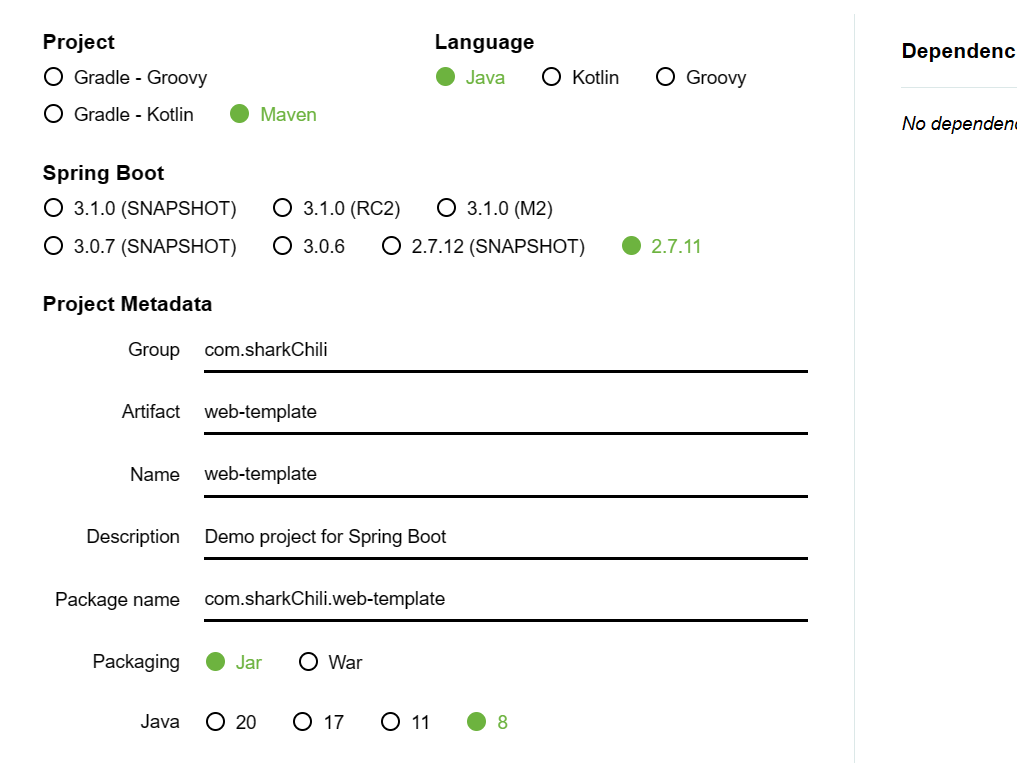Choose Spring Boot 3.1.0 (RC2) version

coord(283,208)
